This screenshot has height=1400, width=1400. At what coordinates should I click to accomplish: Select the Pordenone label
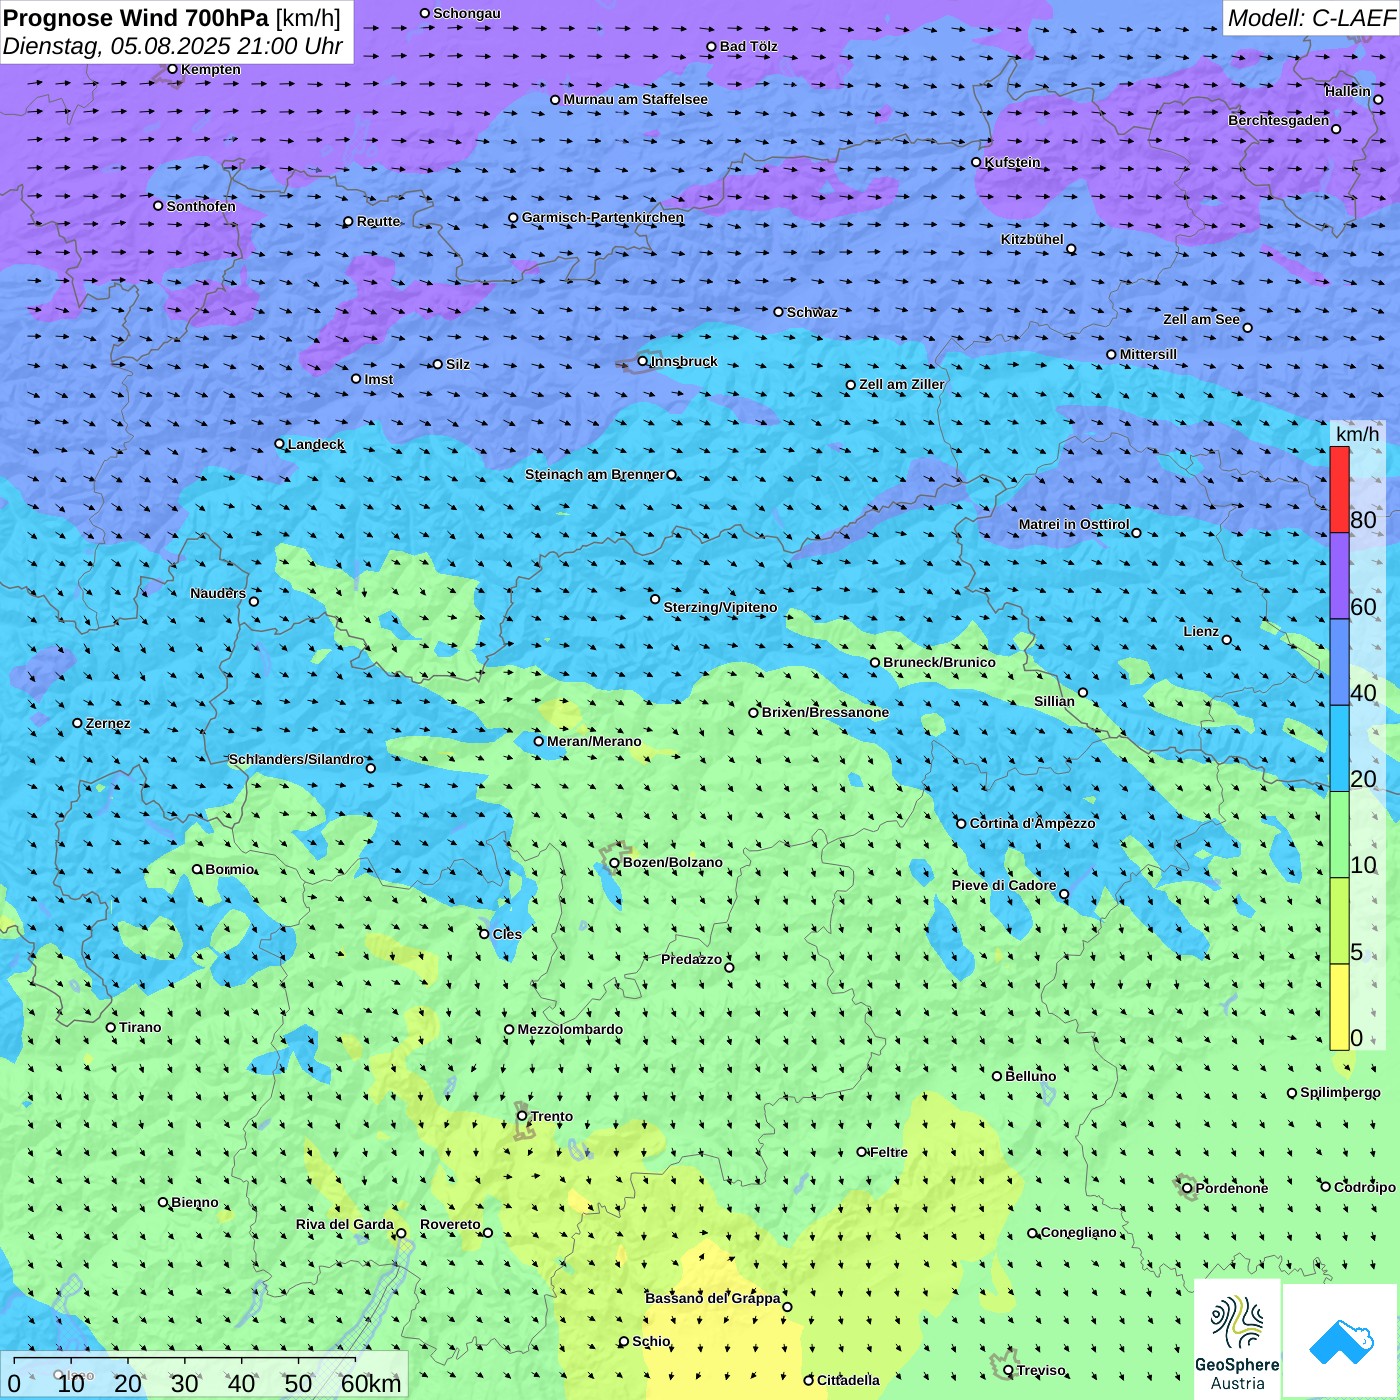click(x=1232, y=1188)
